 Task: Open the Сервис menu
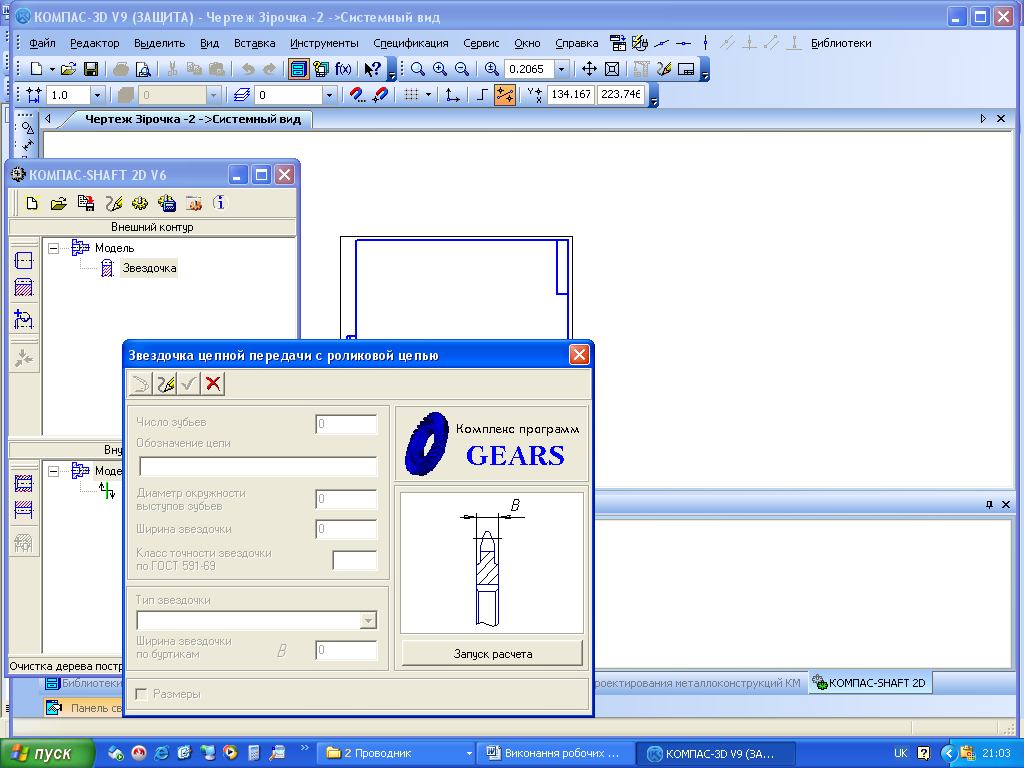pyautogui.click(x=481, y=43)
